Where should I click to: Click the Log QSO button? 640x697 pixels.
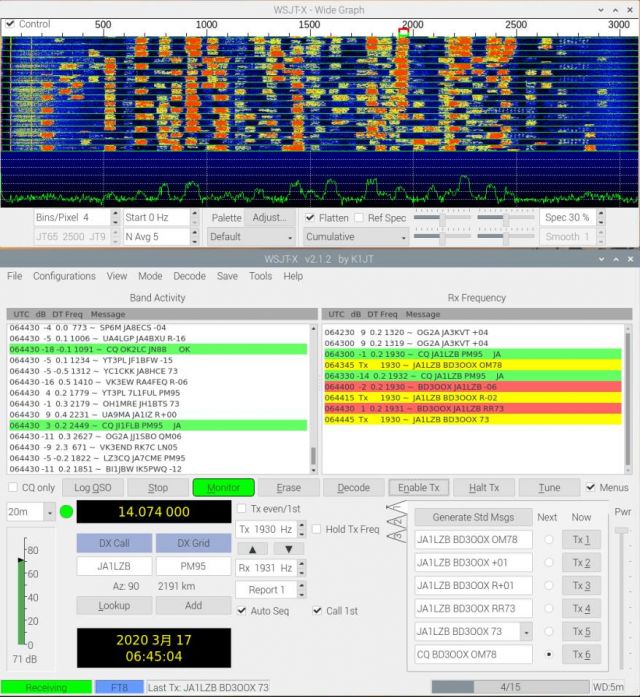tap(92, 488)
